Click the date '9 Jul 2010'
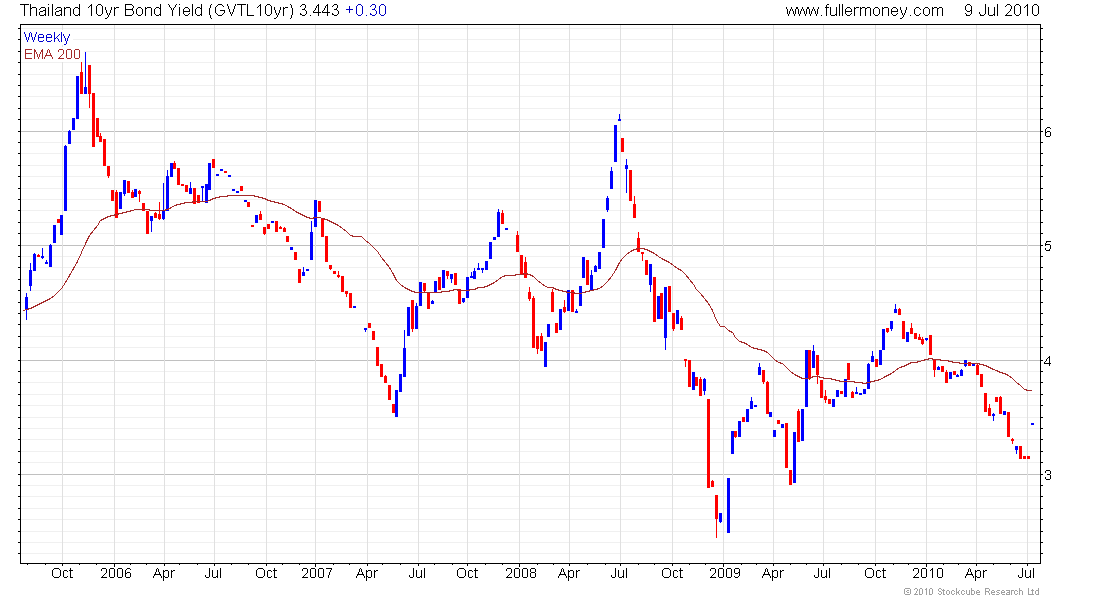Screen dimensions: 1100x600 pos(1002,11)
